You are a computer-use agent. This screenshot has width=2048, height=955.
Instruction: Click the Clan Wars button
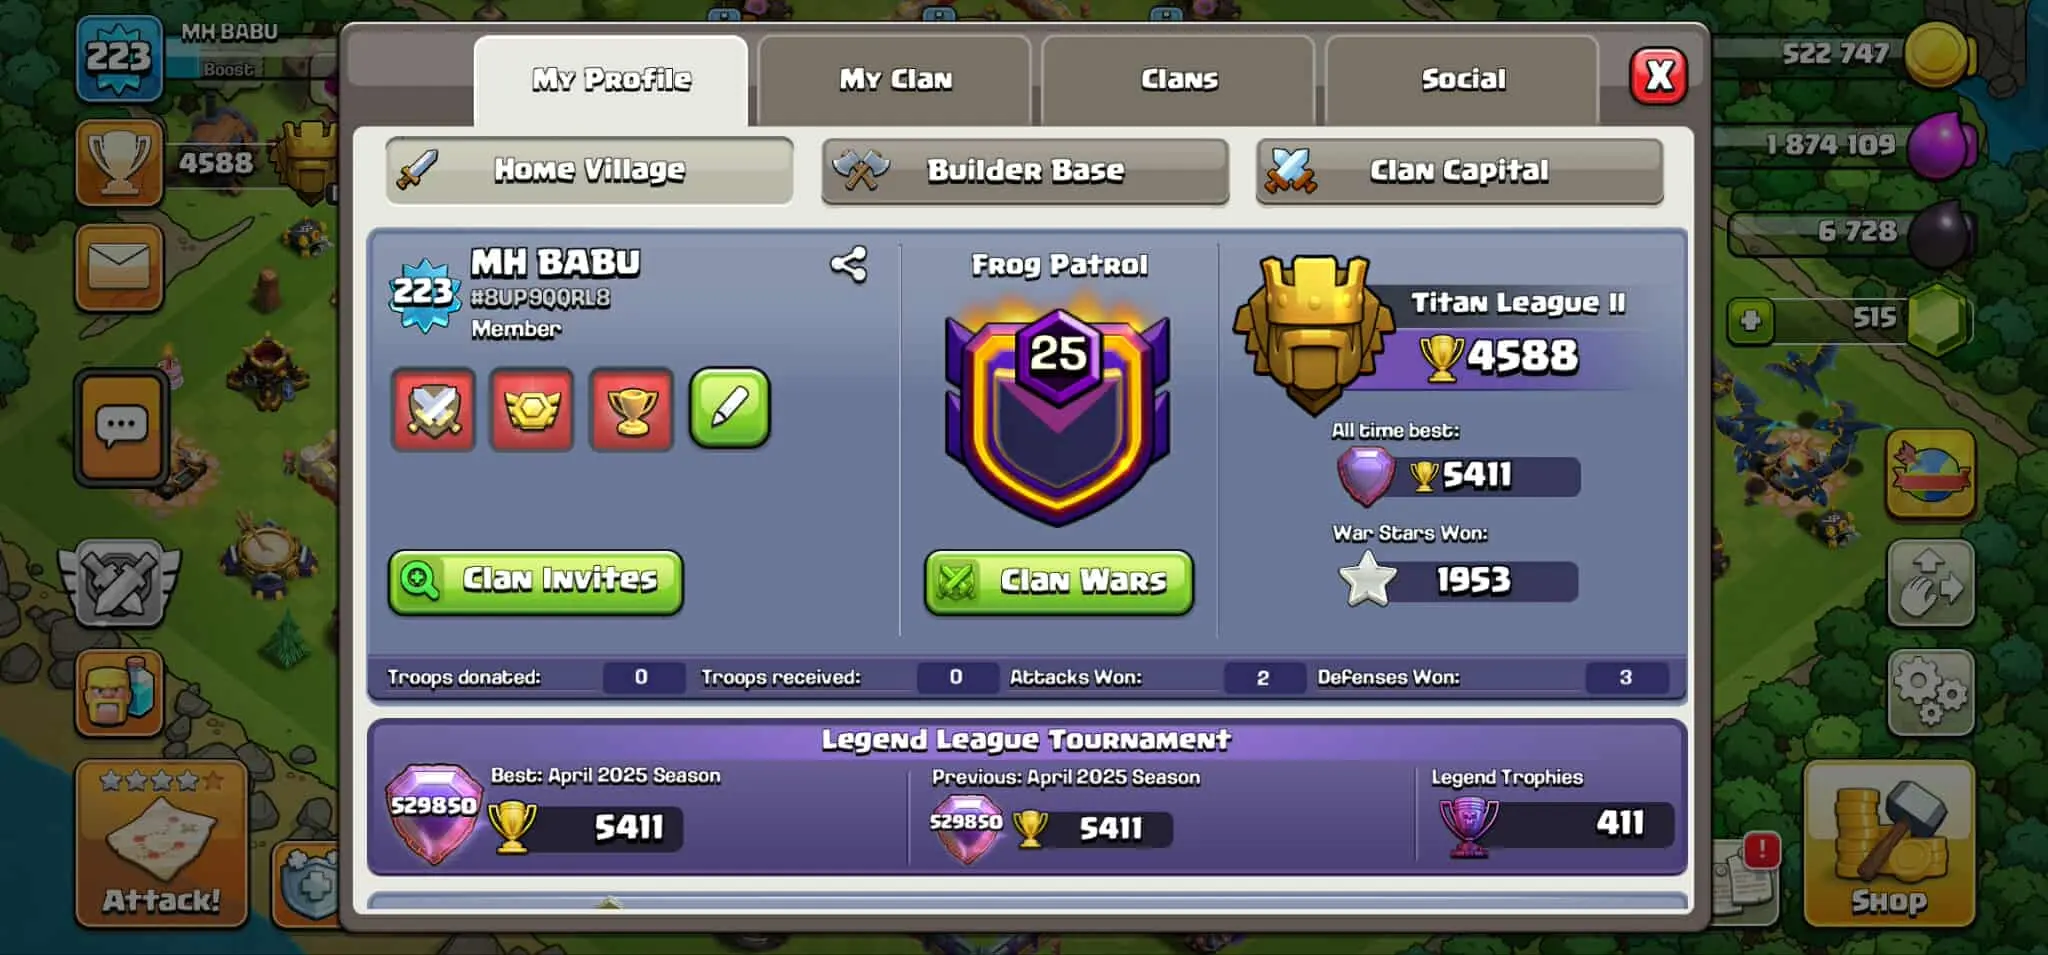[x=1059, y=581]
